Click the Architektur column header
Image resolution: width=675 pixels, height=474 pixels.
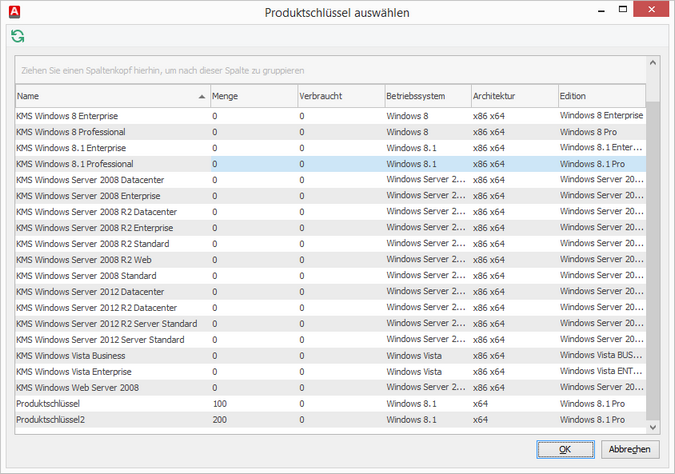coord(512,96)
